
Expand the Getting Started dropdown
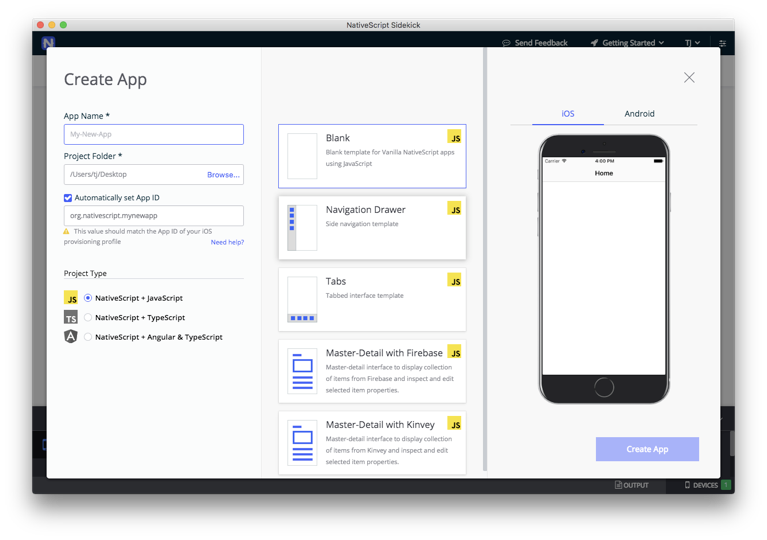click(628, 43)
